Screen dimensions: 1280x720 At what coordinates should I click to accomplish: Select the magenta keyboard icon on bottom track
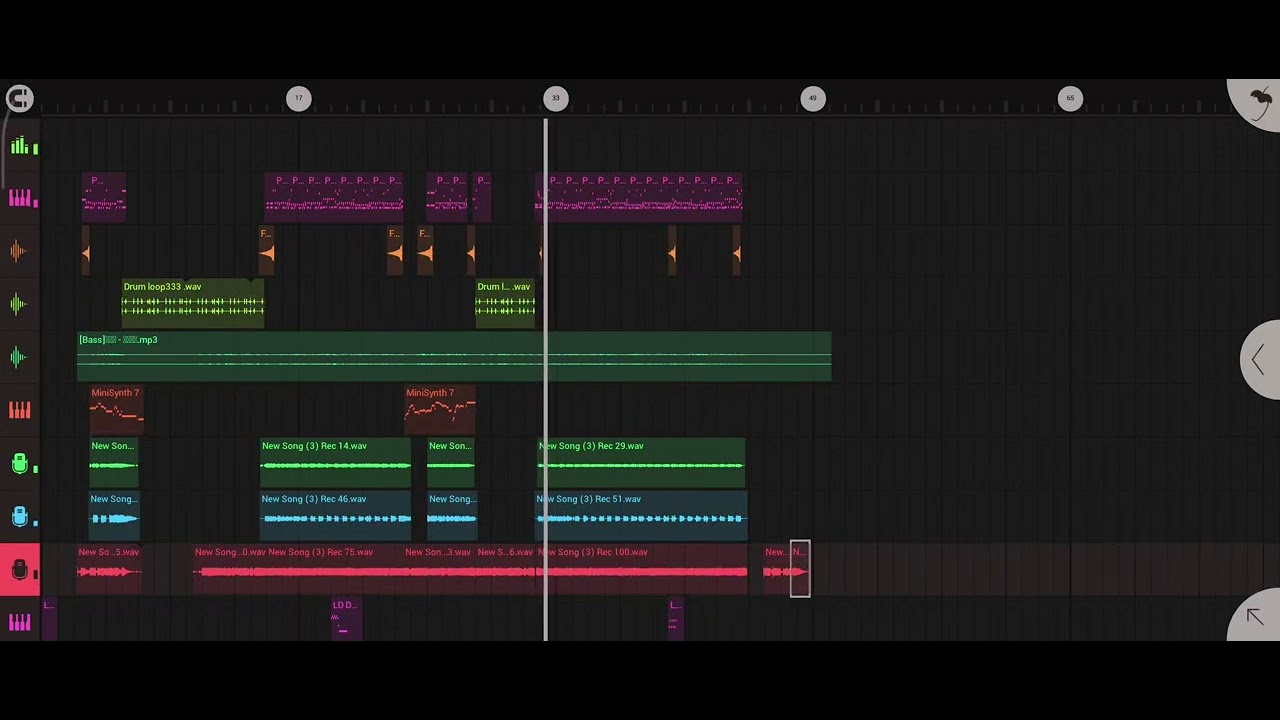click(x=19, y=622)
